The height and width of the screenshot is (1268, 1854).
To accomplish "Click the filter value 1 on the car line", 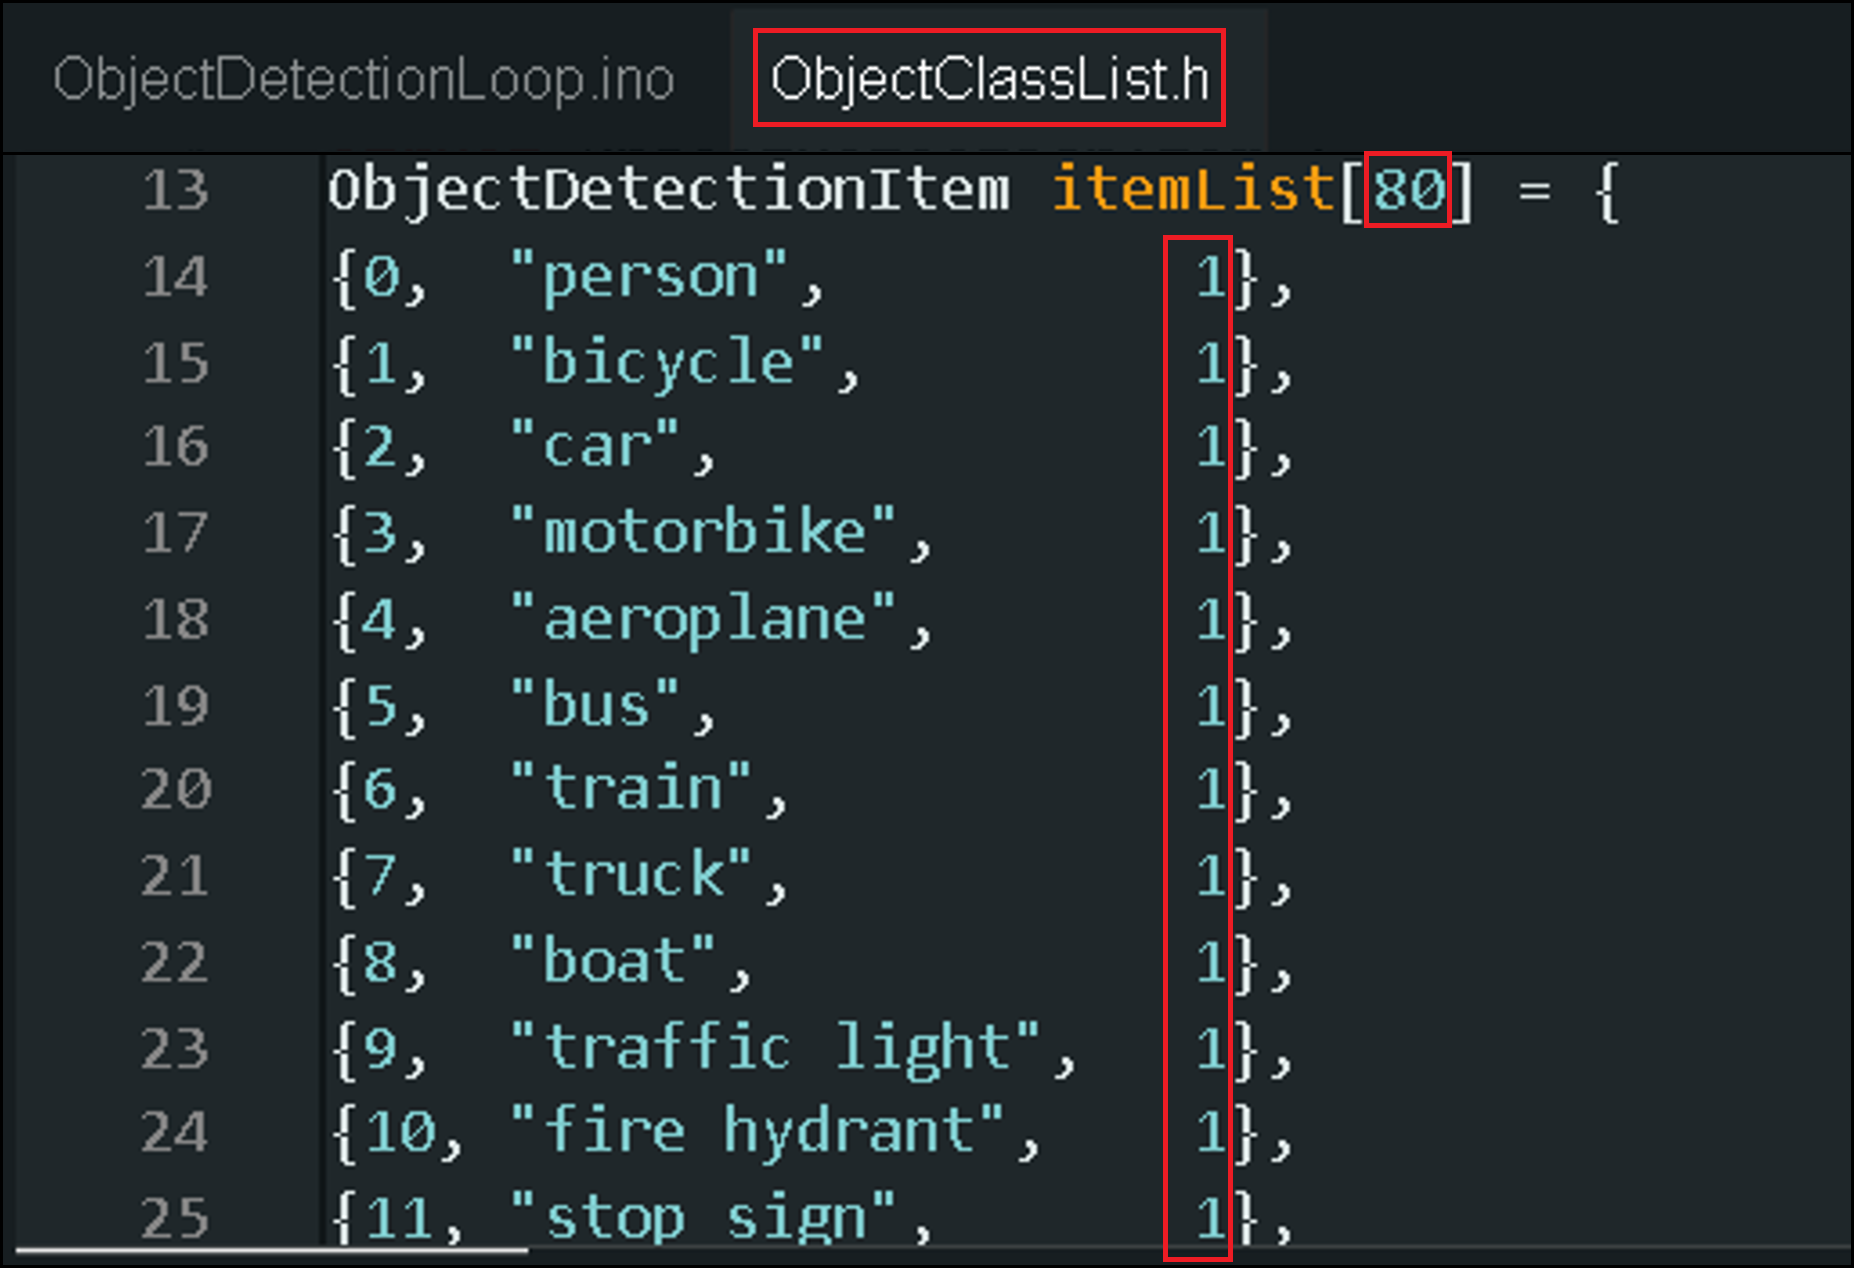I will 1211,447.
